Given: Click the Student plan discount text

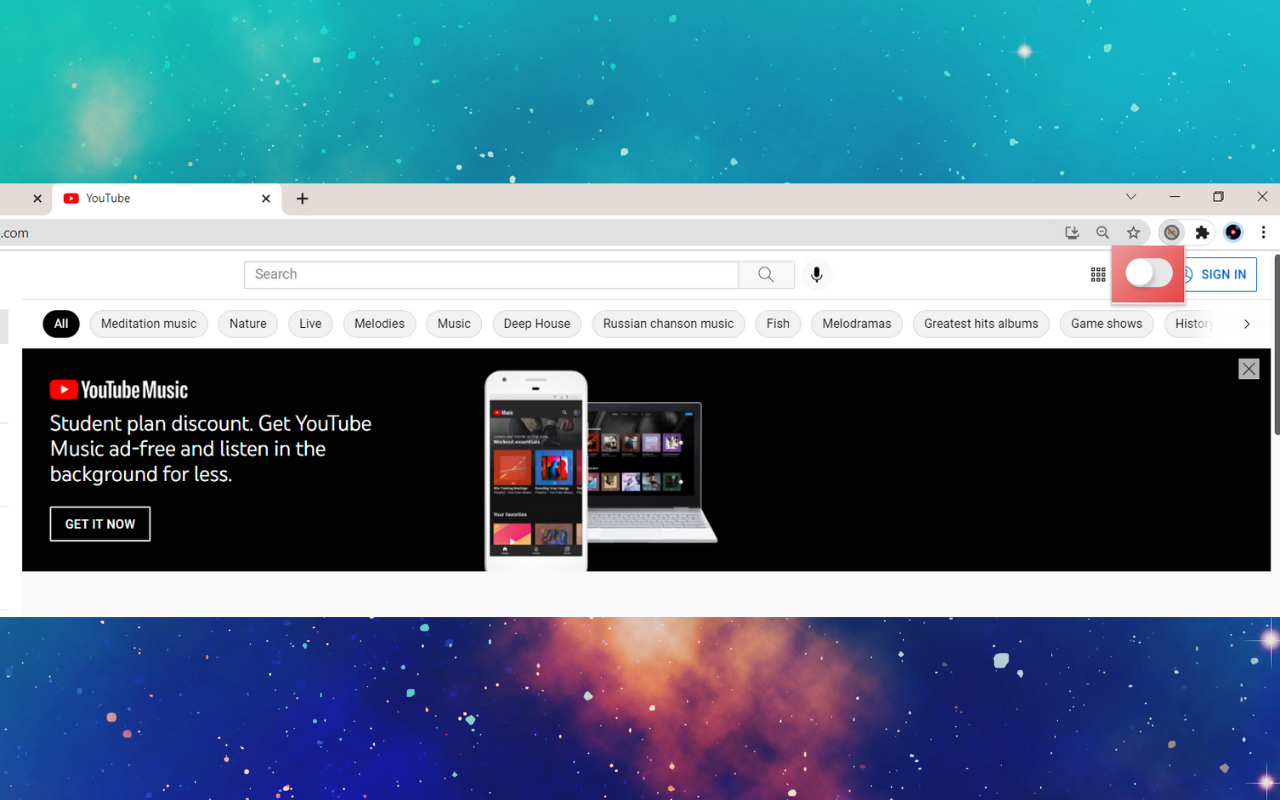Looking at the screenshot, I should click(211, 449).
